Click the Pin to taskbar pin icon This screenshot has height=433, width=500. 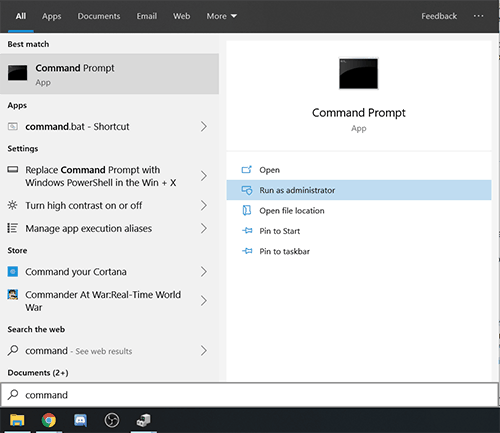click(x=247, y=251)
